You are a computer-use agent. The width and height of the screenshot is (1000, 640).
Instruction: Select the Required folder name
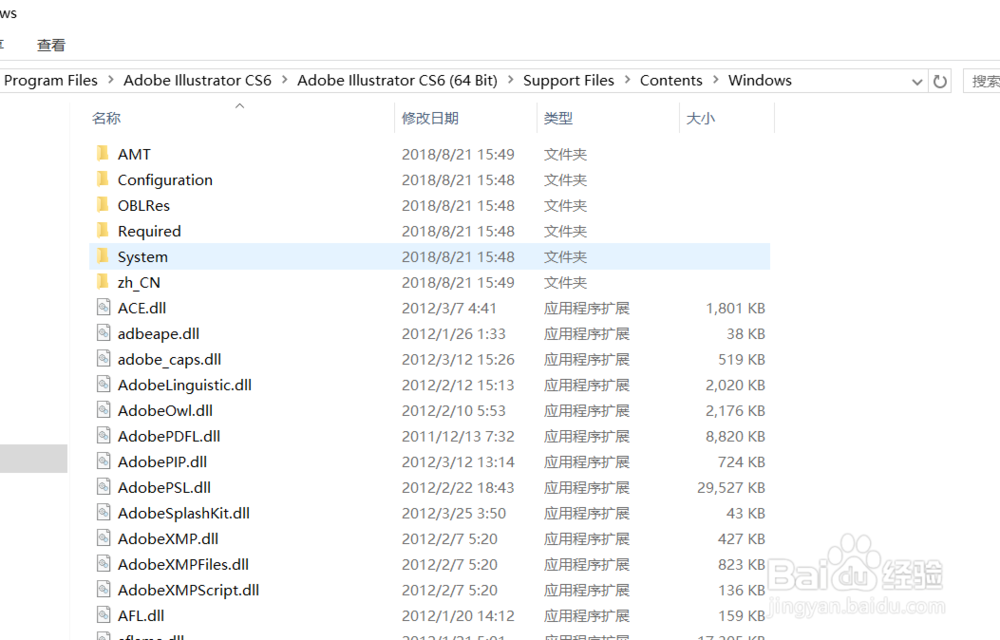coord(149,231)
